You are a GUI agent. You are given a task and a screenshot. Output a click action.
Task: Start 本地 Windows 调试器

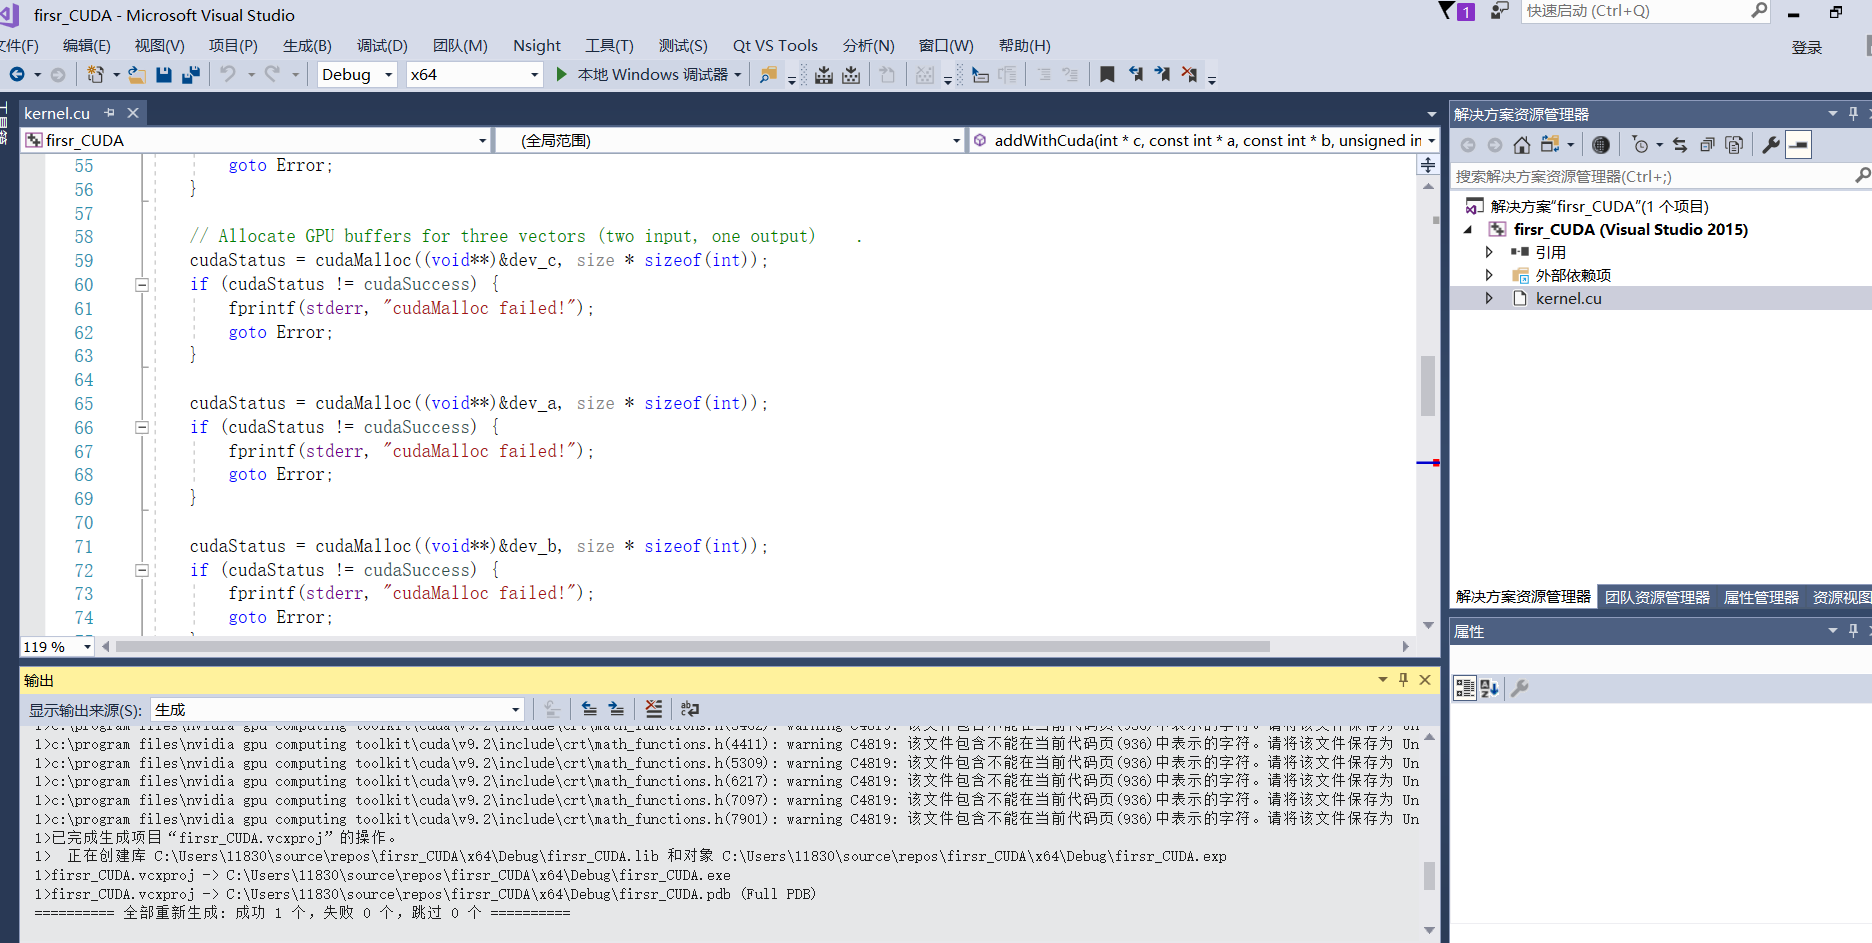point(646,74)
